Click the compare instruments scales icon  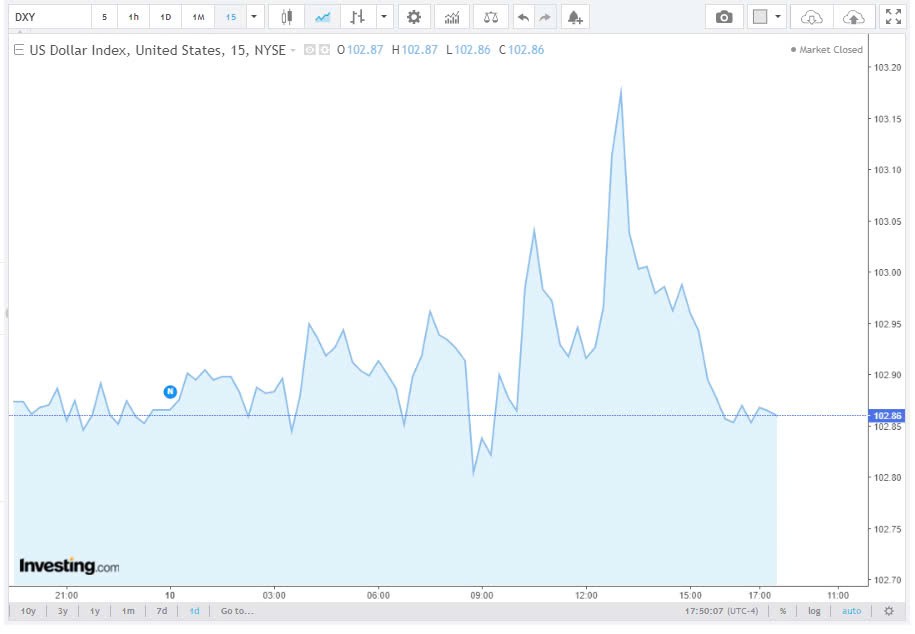click(490, 16)
